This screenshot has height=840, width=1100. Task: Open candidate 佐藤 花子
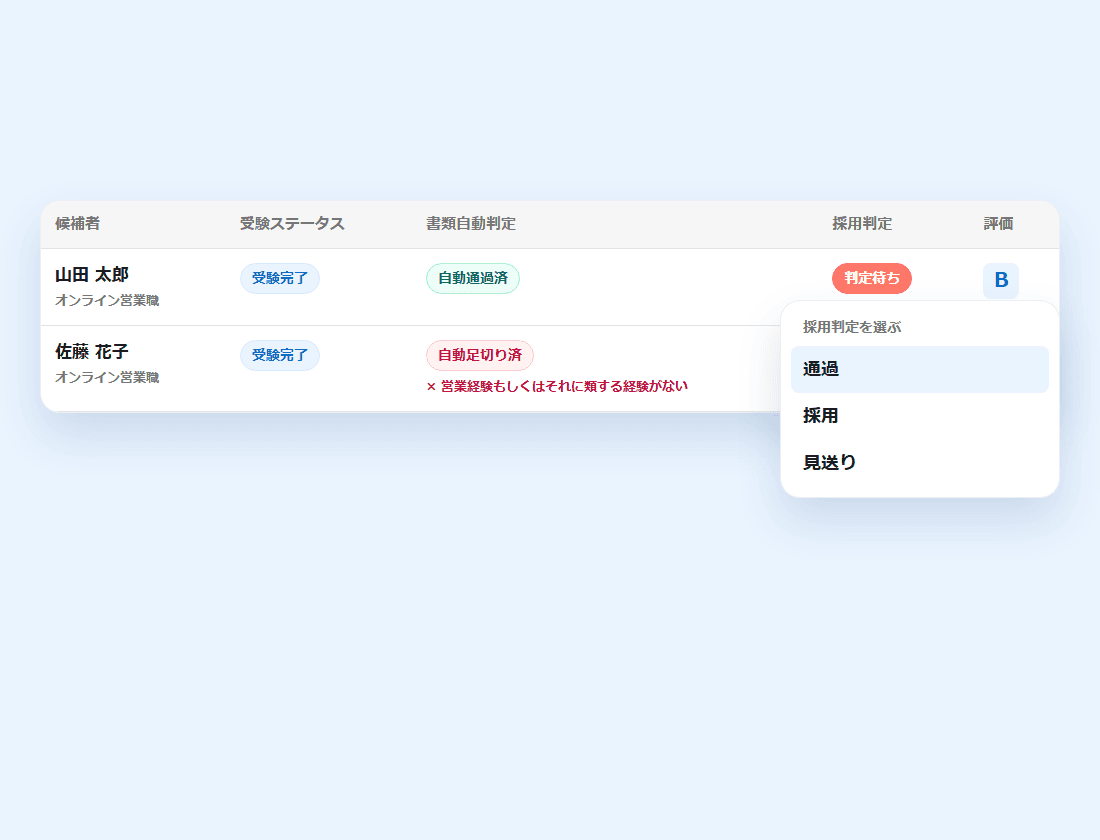[92, 352]
